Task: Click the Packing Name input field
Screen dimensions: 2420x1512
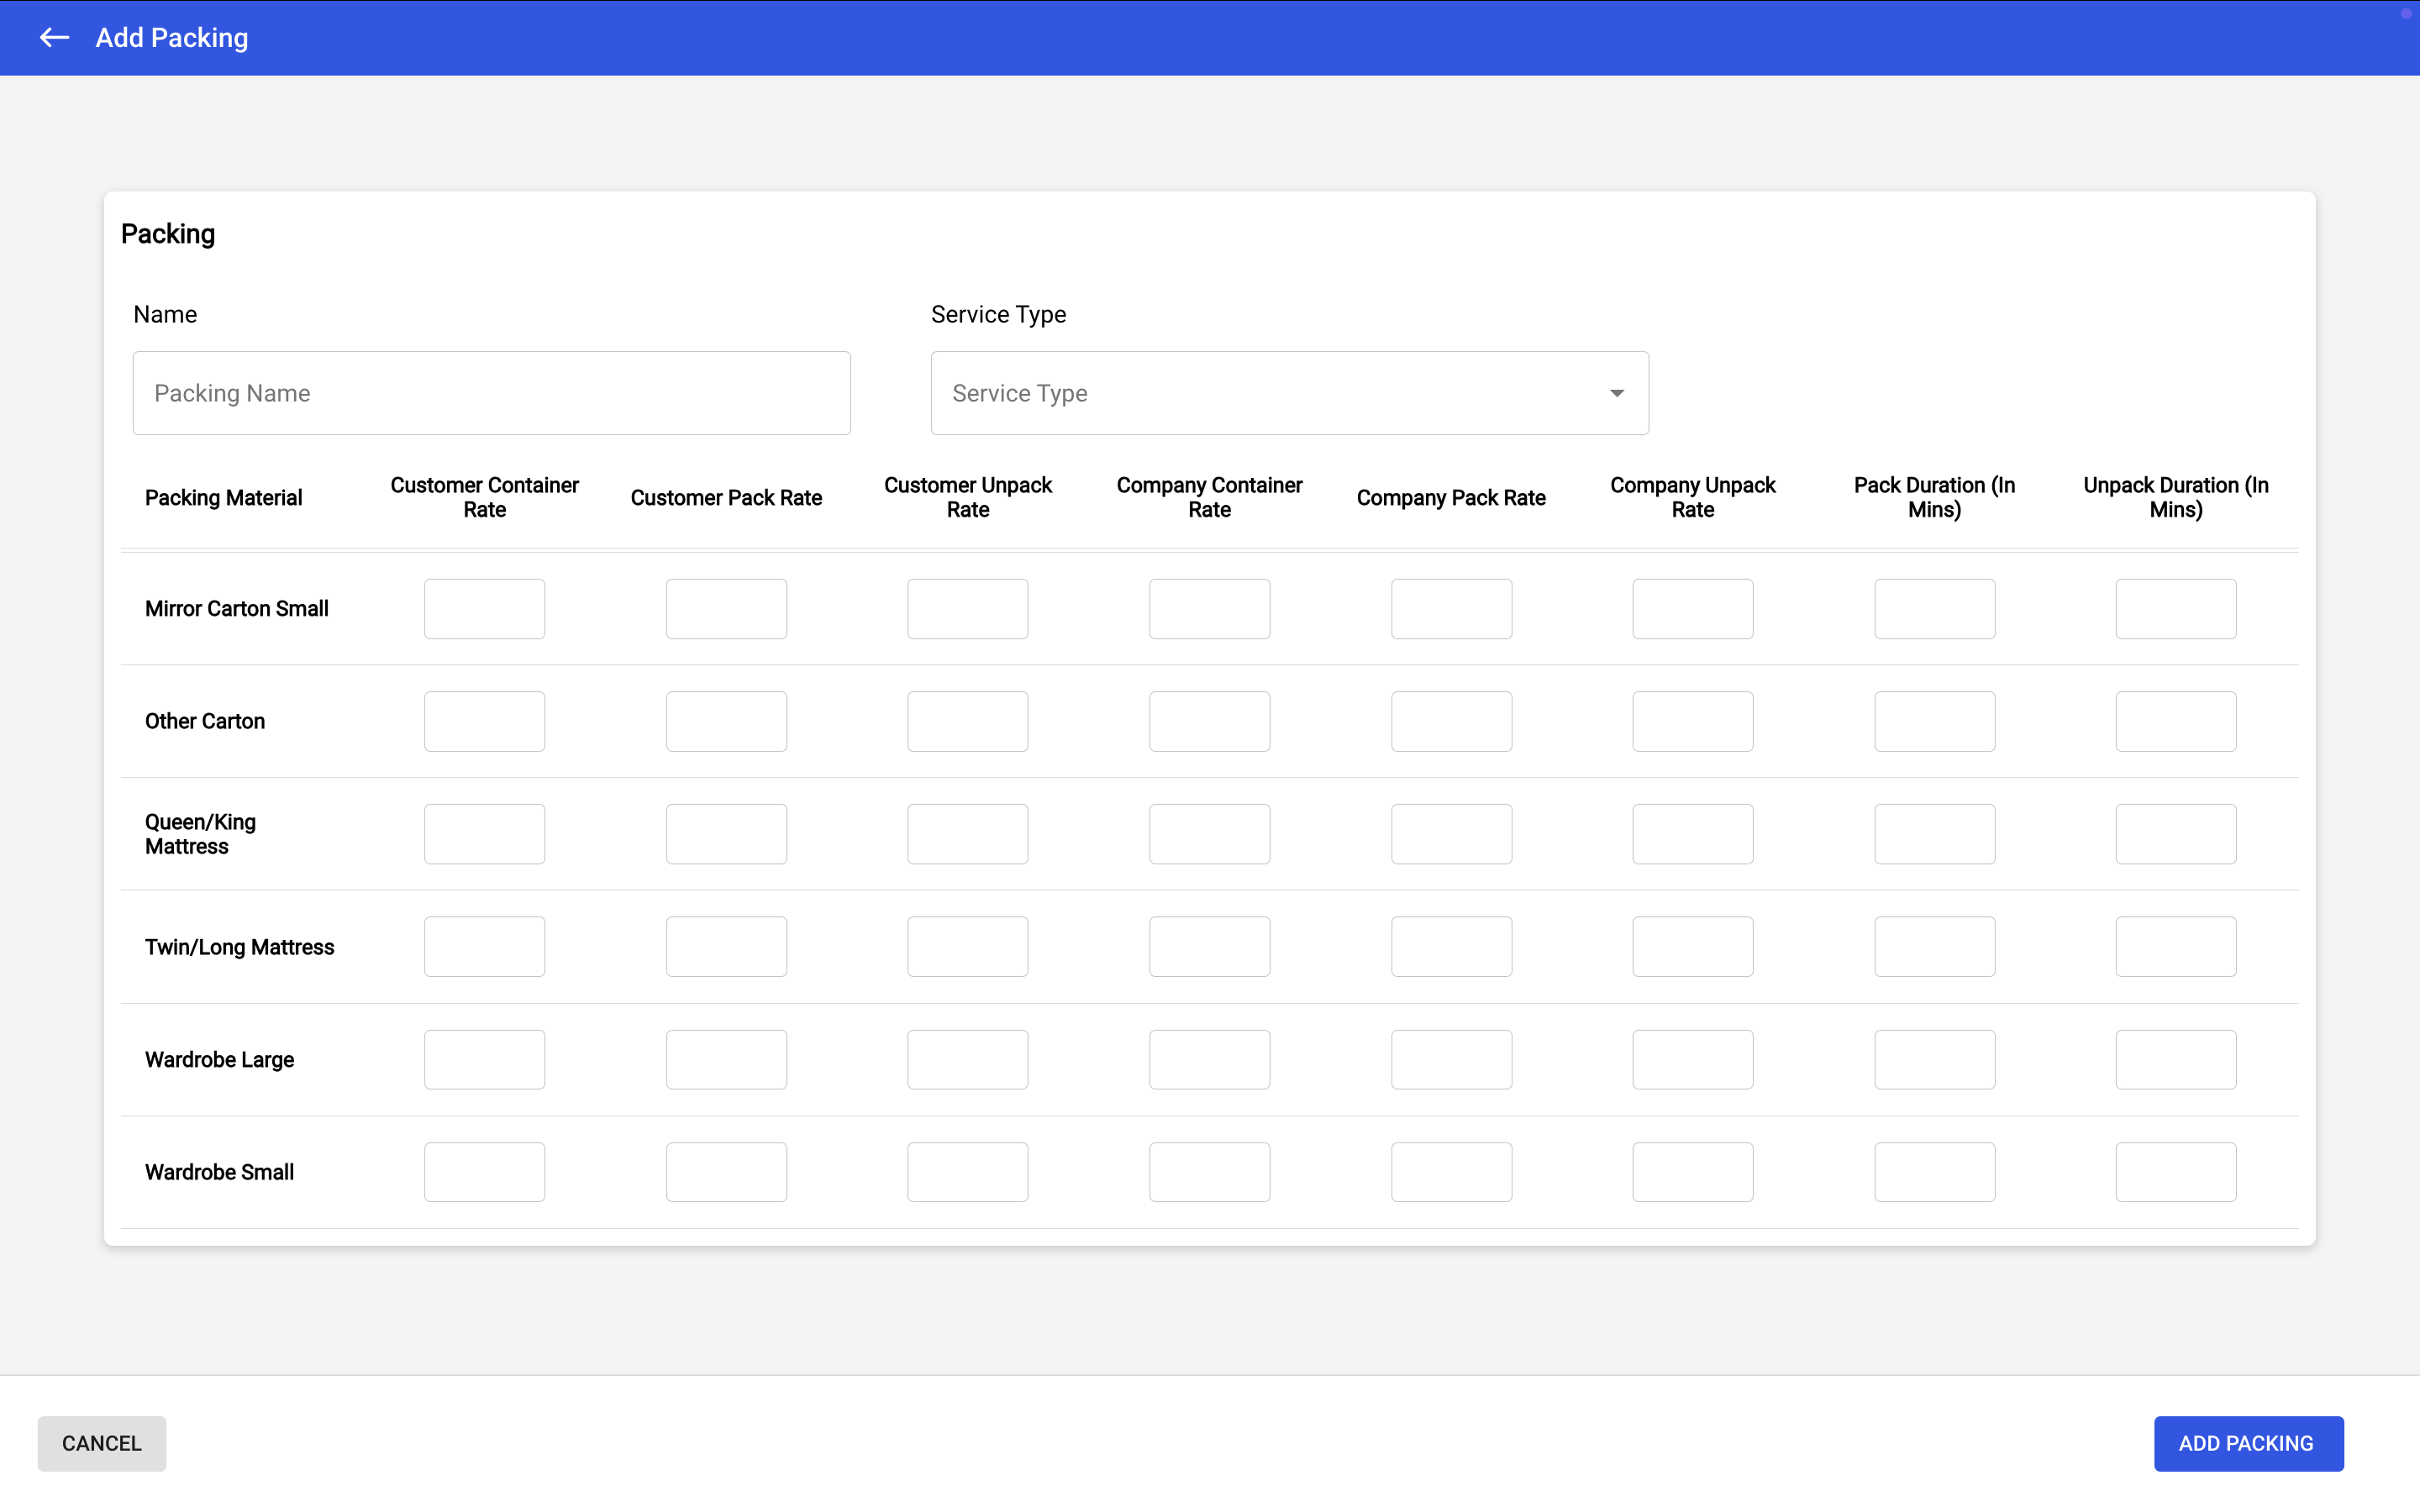Action: click(491, 393)
